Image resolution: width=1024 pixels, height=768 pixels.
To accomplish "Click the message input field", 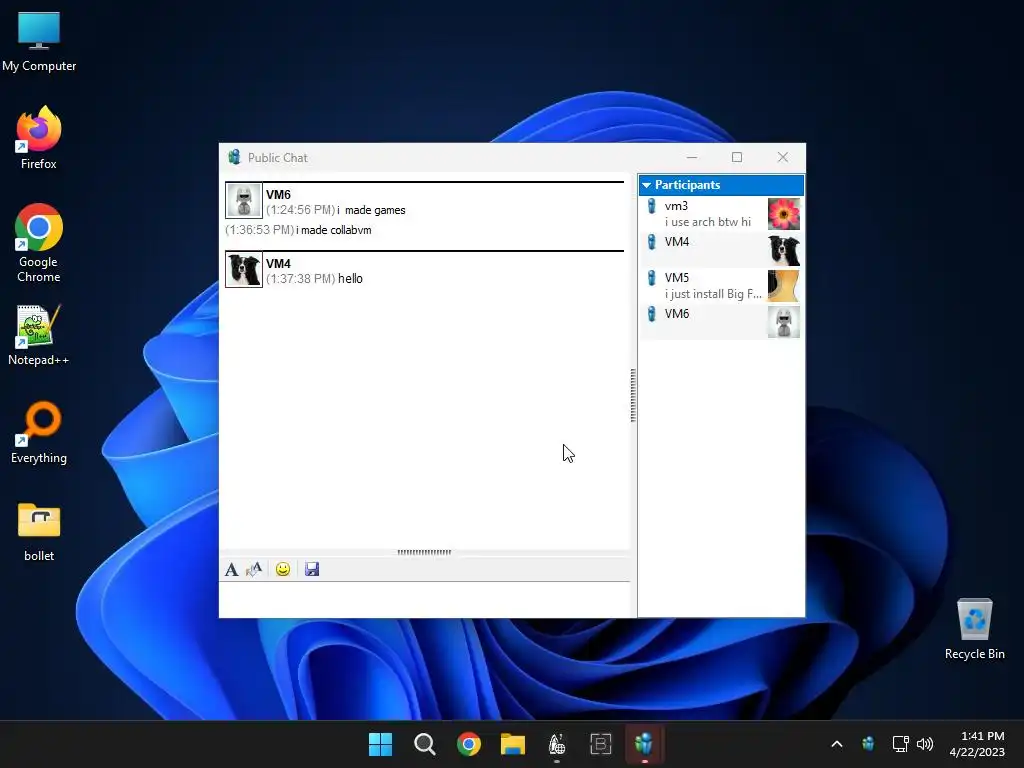I will click(424, 599).
